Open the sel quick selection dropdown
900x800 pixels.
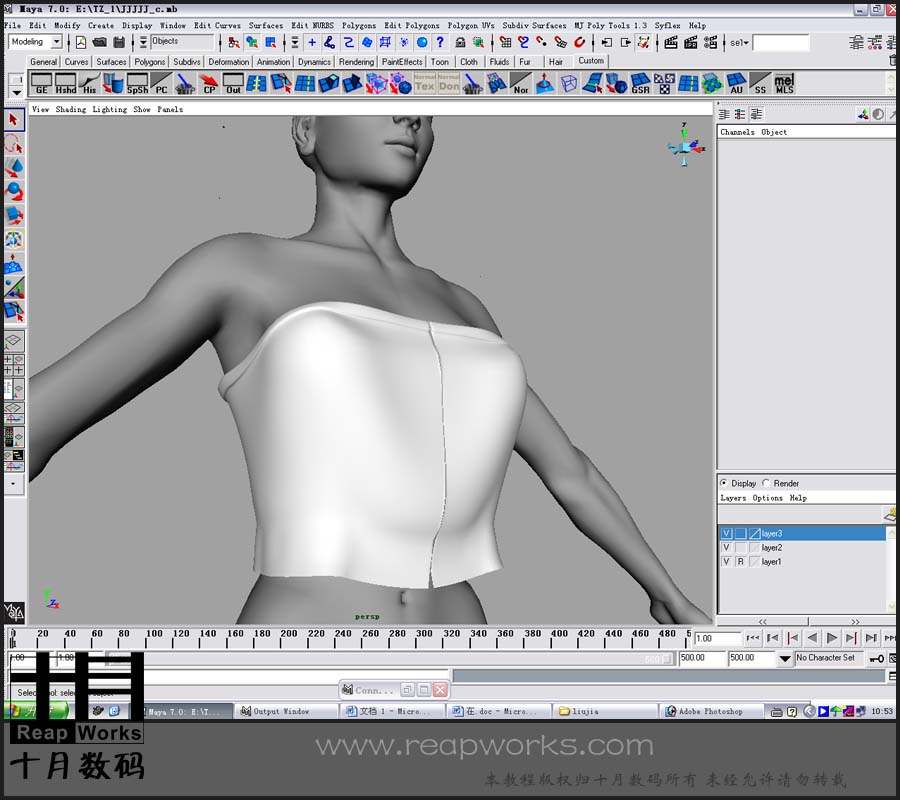[739, 42]
